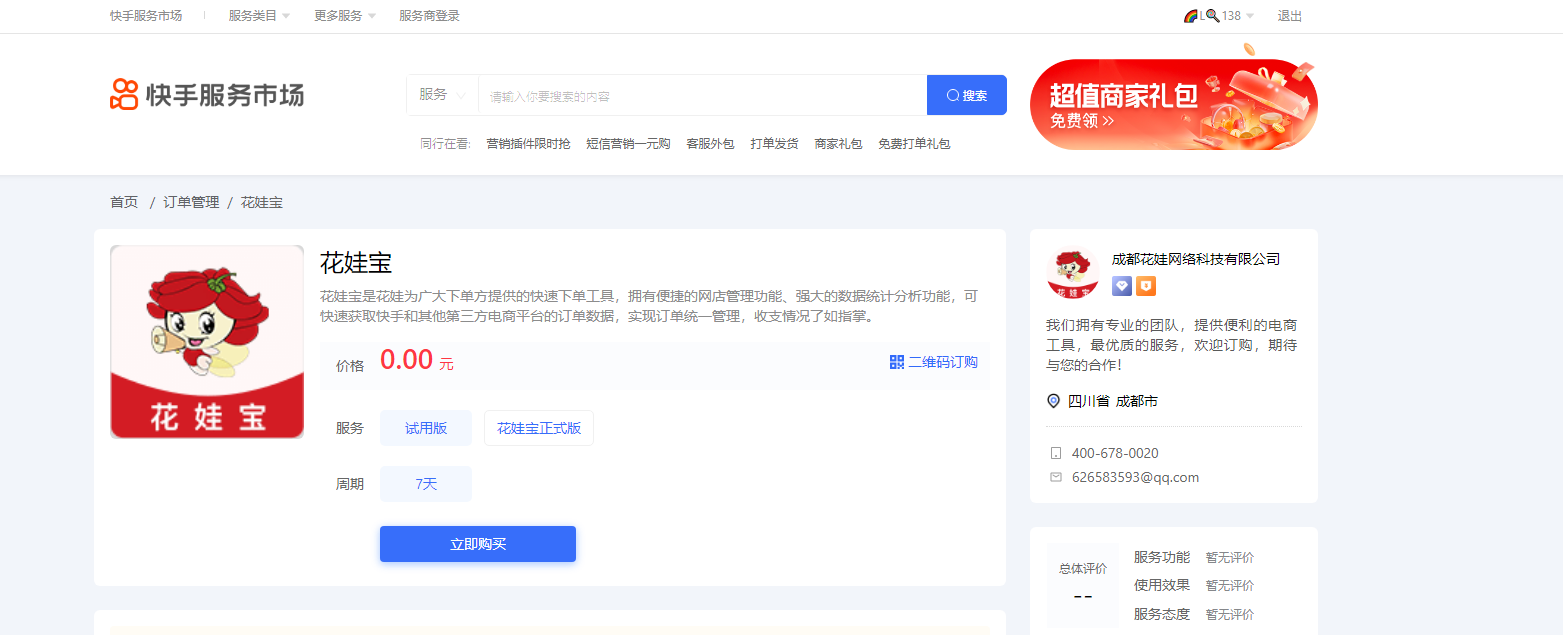The width and height of the screenshot is (1563, 635).
Task: Click the 总体评价 rating box
Action: (x=1083, y=585)
